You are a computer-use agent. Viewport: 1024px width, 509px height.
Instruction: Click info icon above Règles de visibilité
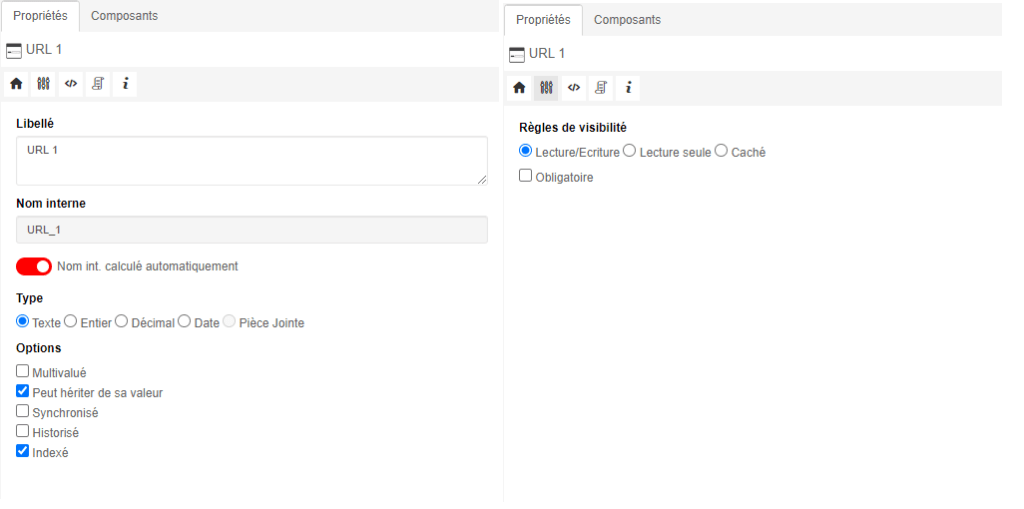tap(628, 88)
